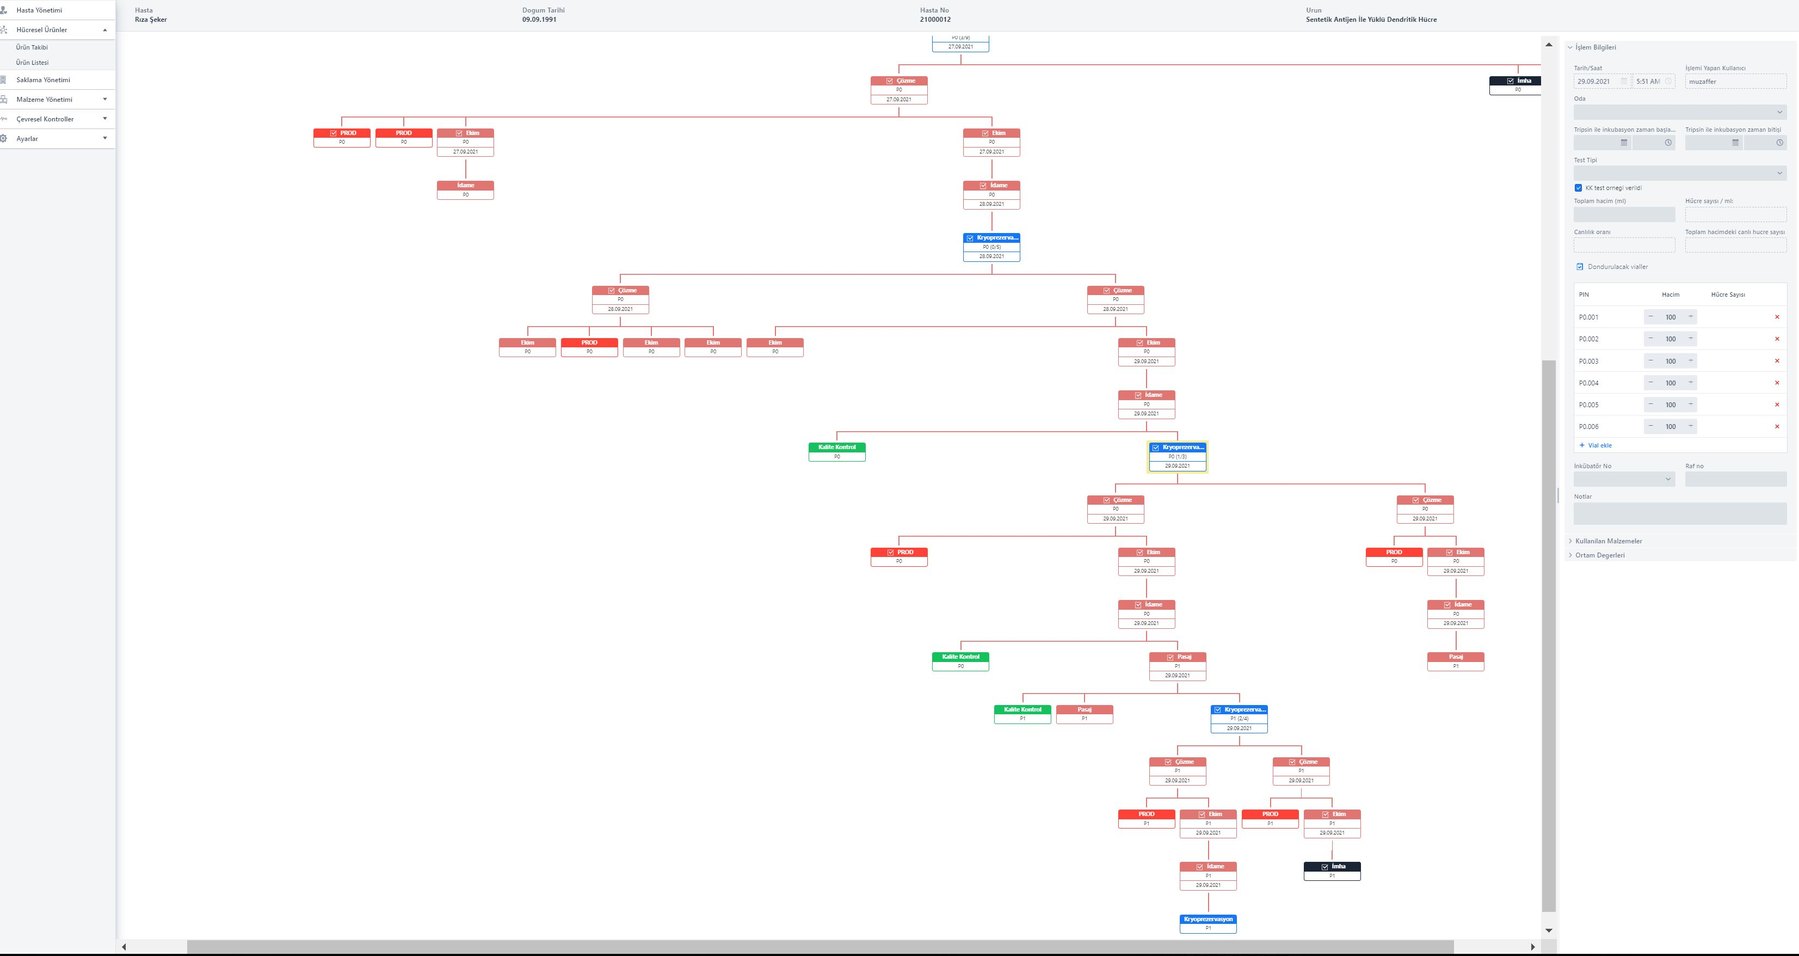
Task: Decrease Hacim of vial P0.005
Action: click(1650, 405)
